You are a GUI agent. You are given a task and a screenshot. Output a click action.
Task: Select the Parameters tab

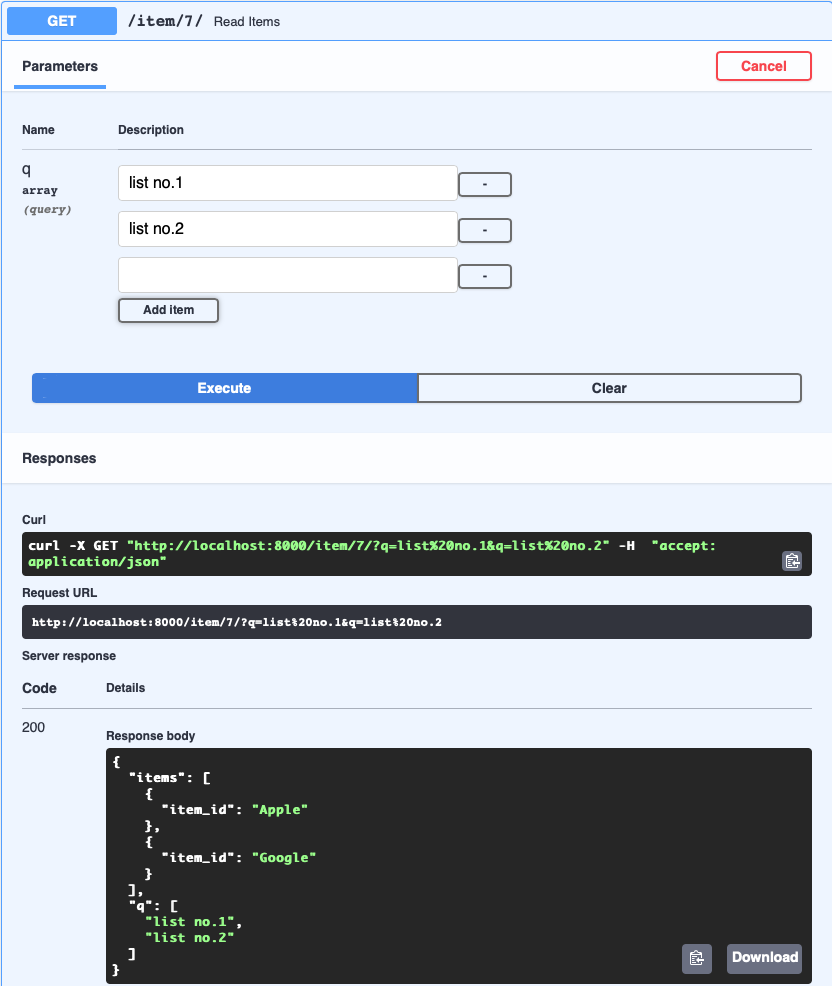pos(60,67)
